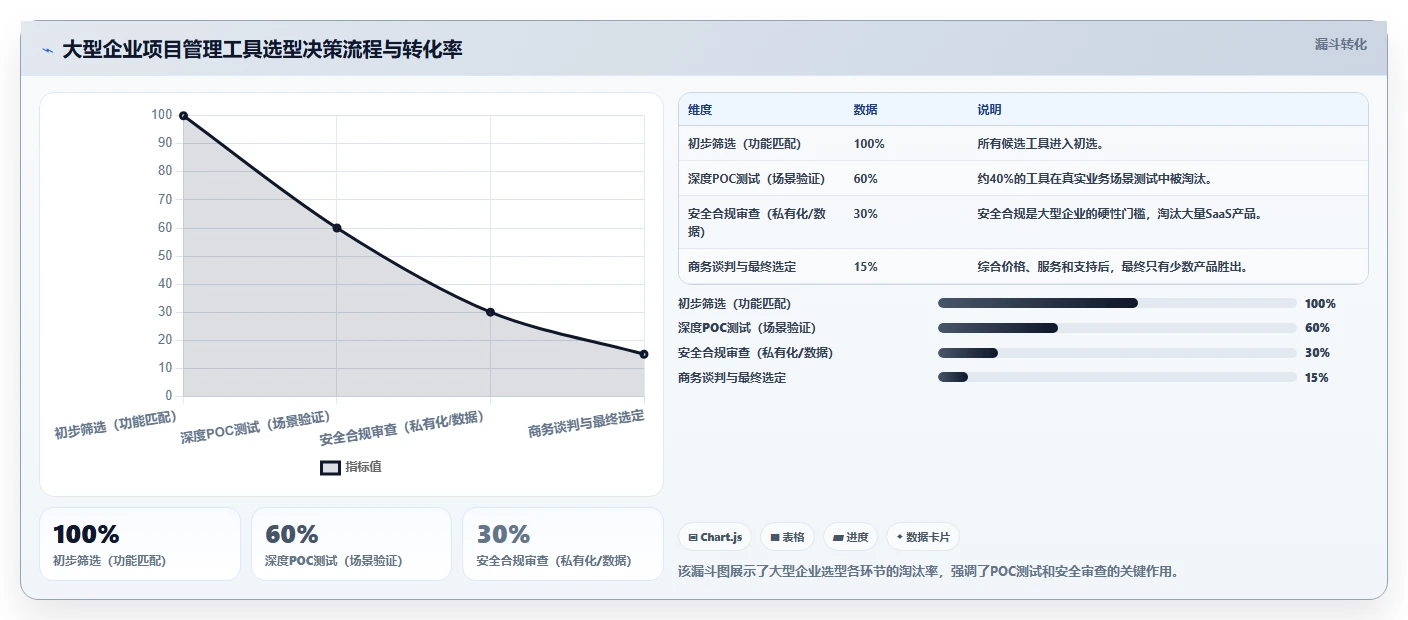
Task: Select the data point at value 100
Action: pyautogui.click(x=183, y=115)
